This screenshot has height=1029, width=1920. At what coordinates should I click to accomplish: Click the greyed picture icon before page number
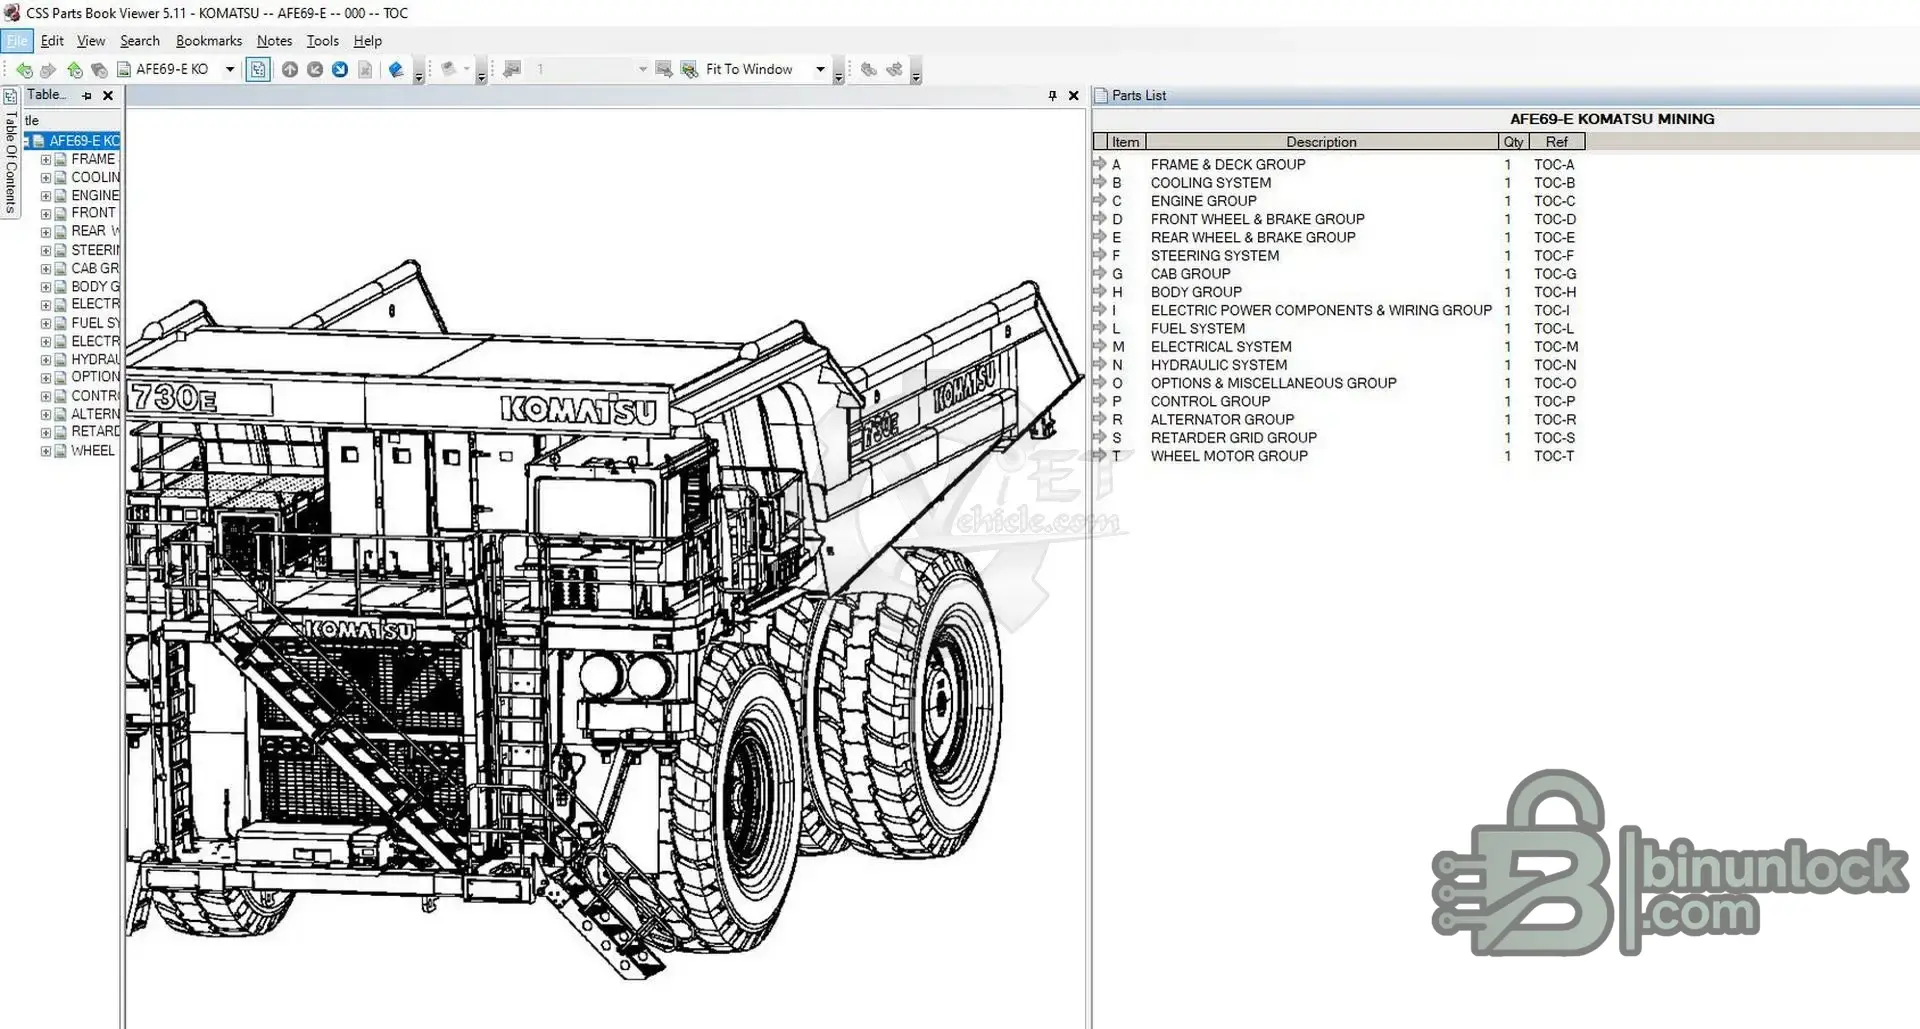tap(512, 69)
